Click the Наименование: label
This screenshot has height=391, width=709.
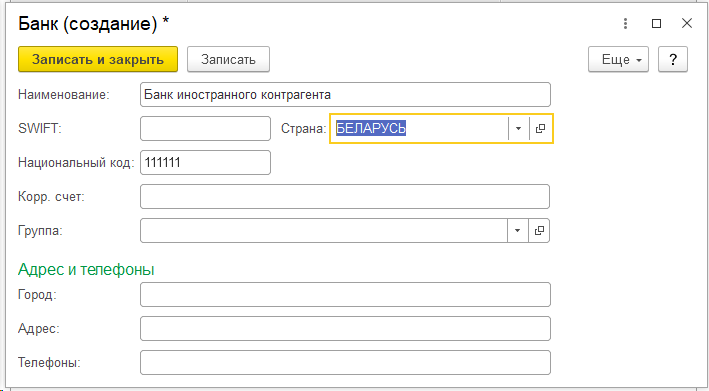coord(64,94)
